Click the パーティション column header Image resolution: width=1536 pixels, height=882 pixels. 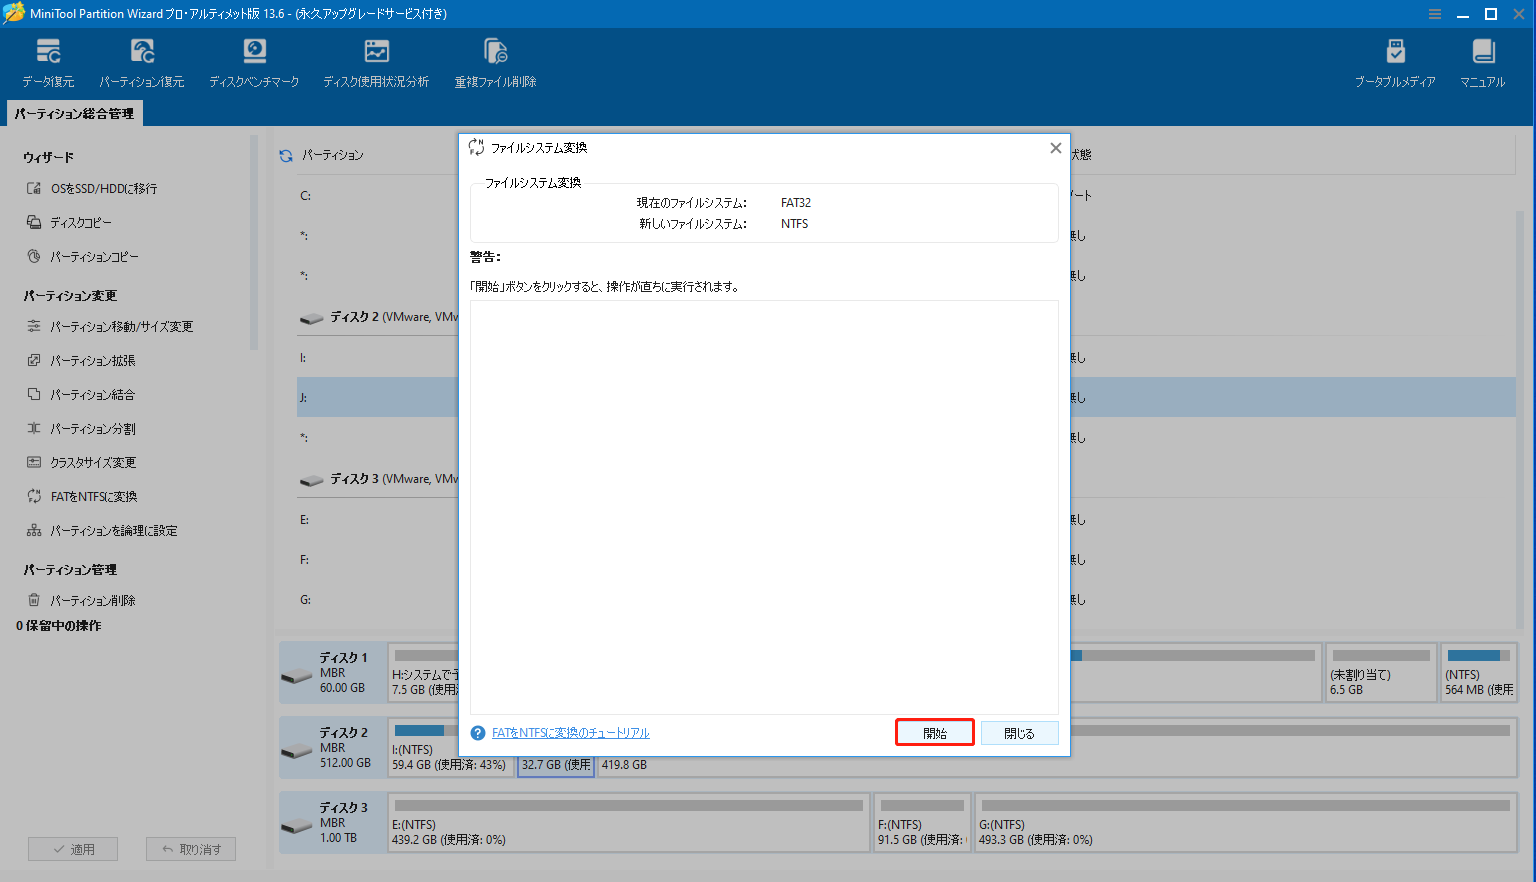[x=333, y=155]
